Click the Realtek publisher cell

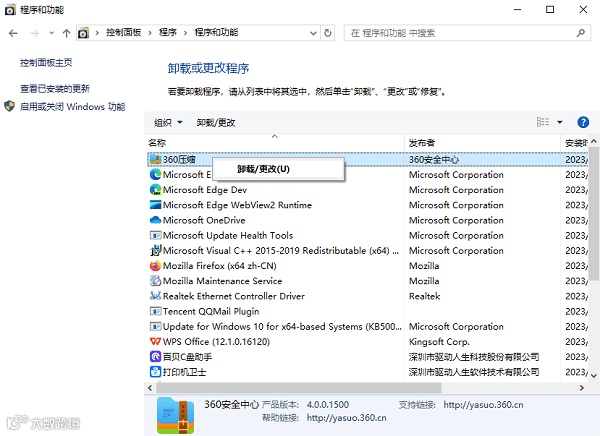click(424, 296)
